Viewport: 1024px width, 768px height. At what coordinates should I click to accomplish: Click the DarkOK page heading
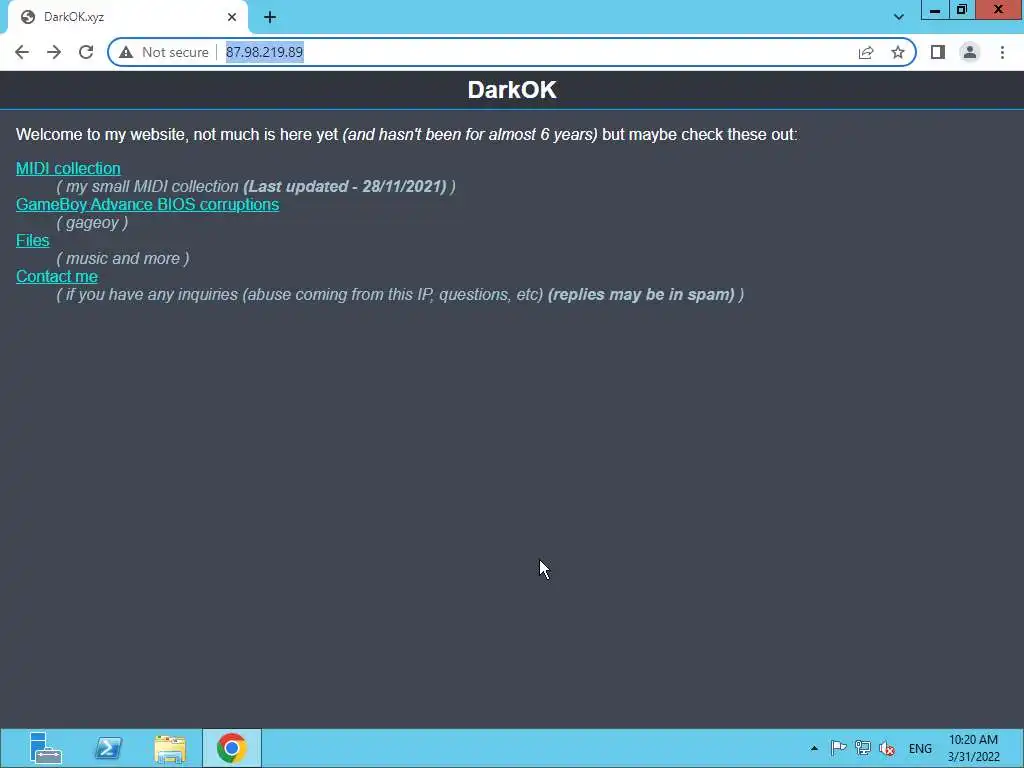[512, 89]
